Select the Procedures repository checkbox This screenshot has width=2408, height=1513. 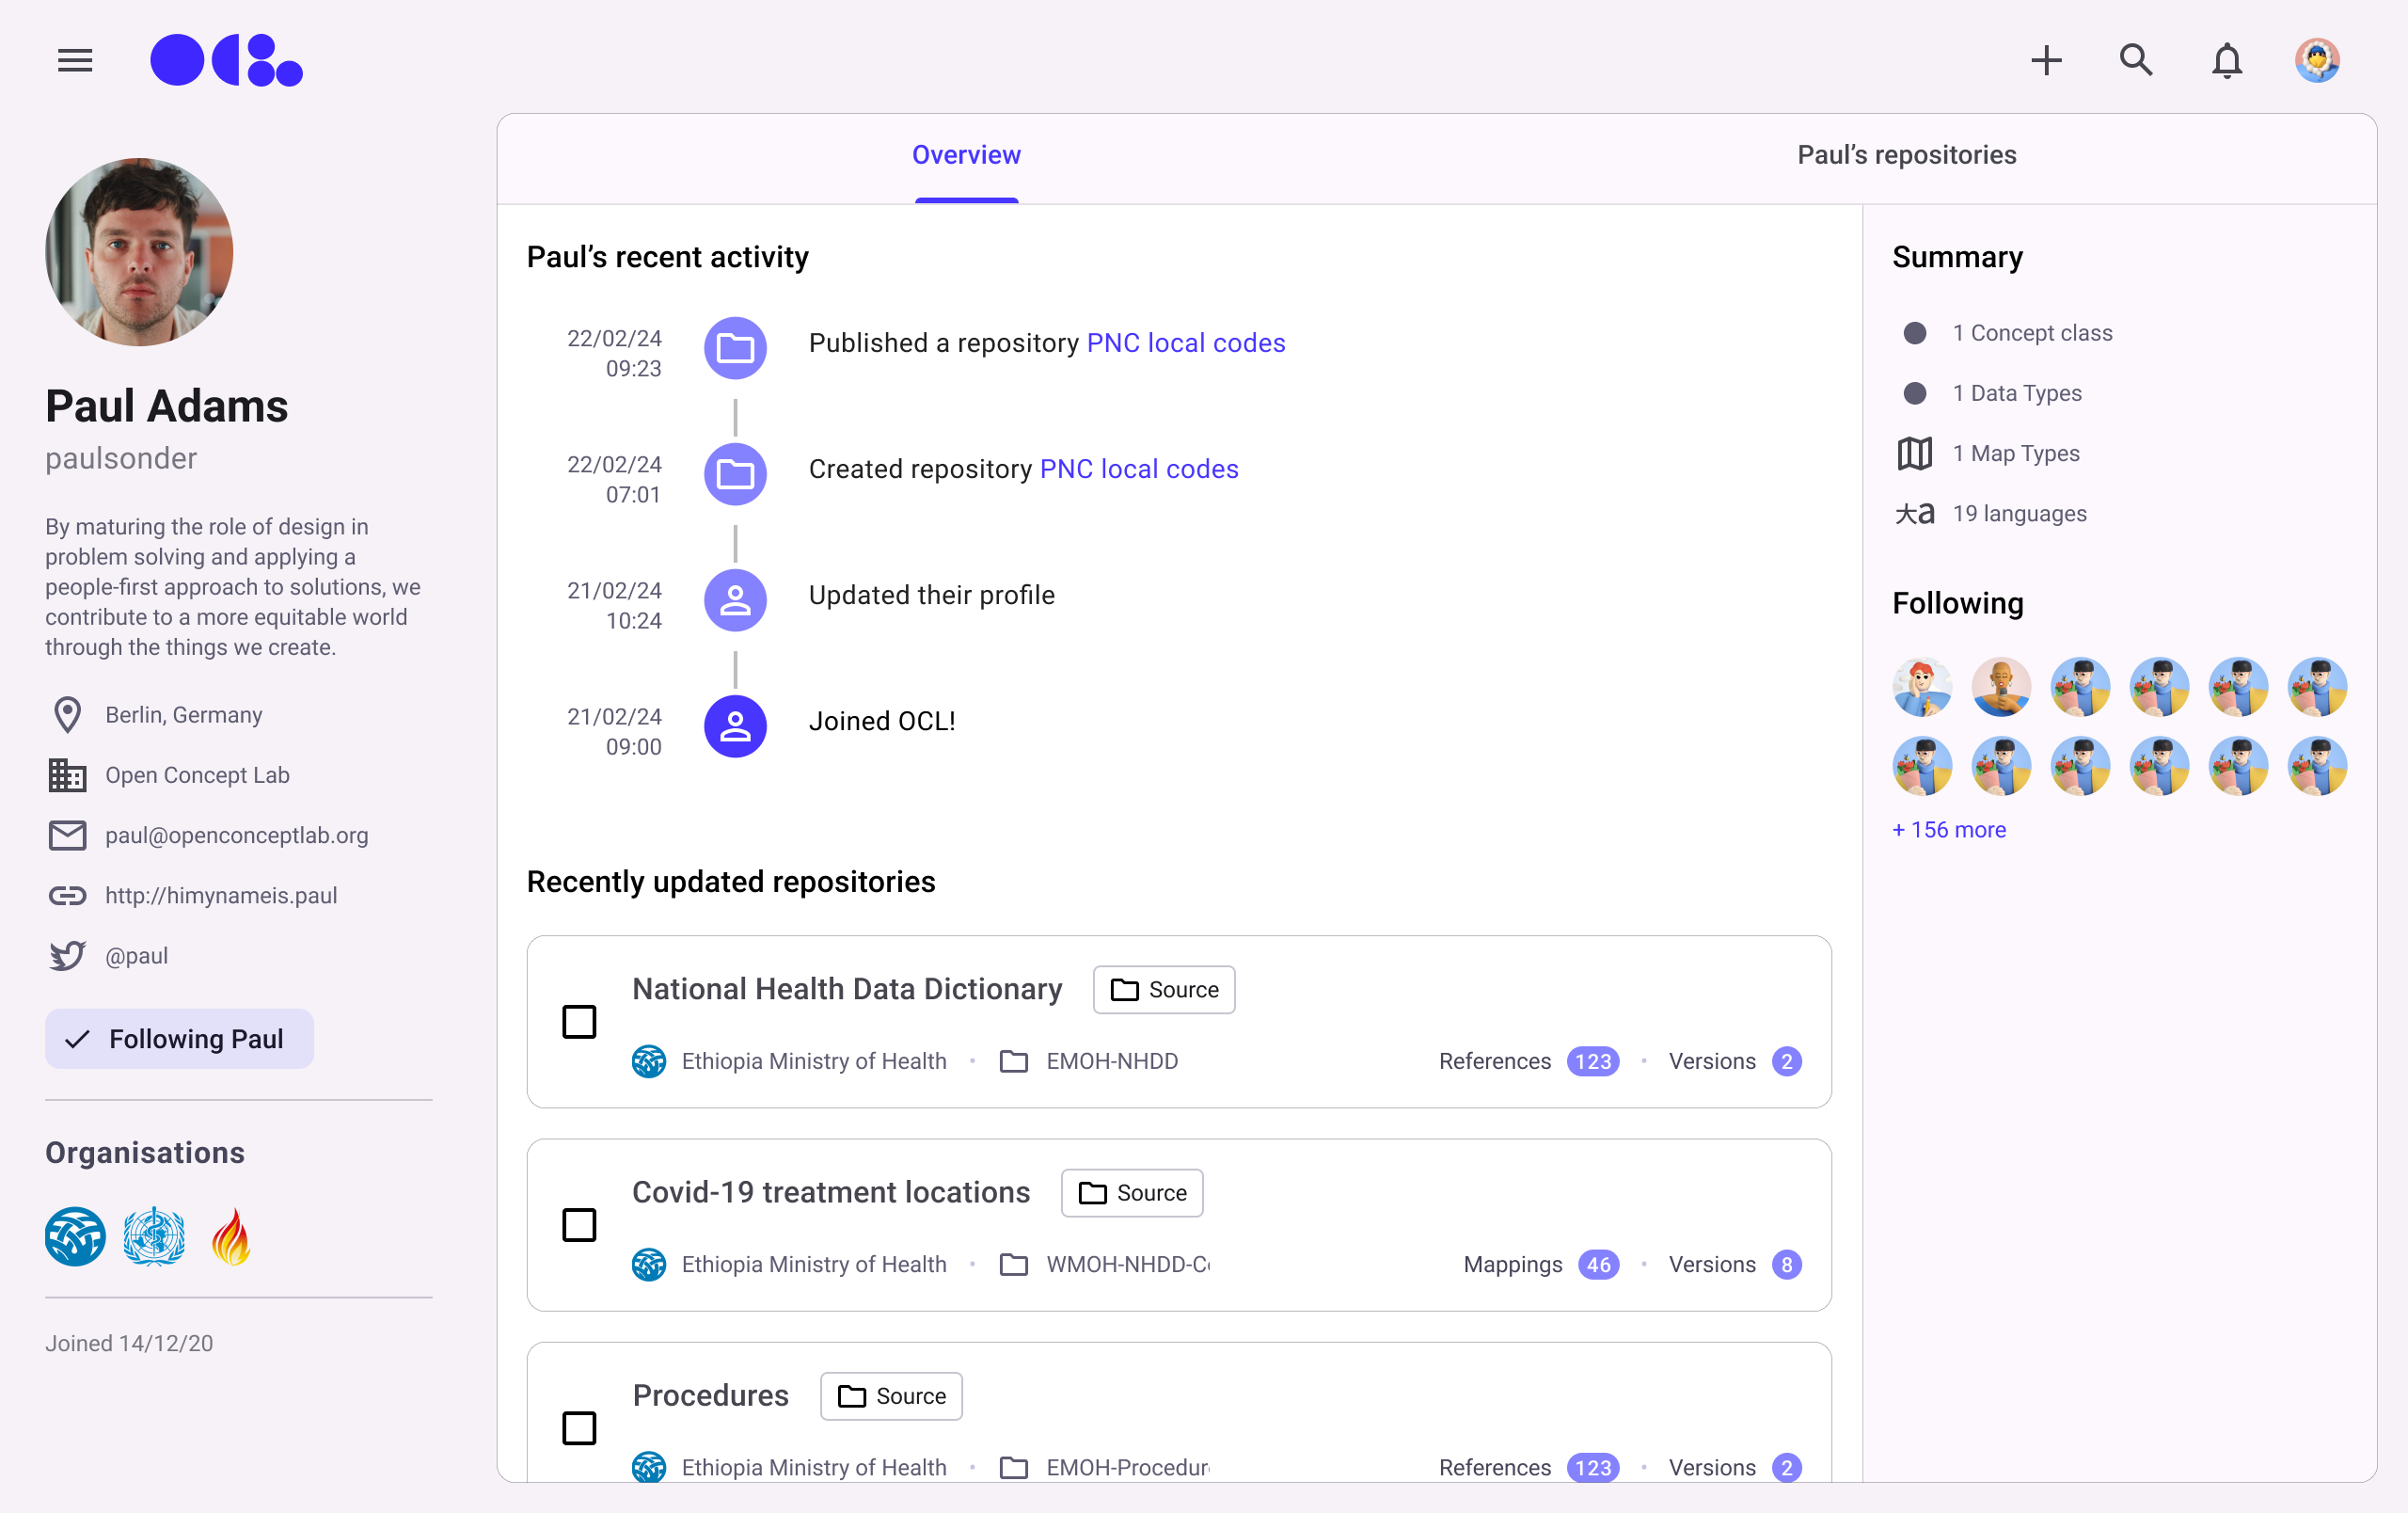(x=579, y=1428)
